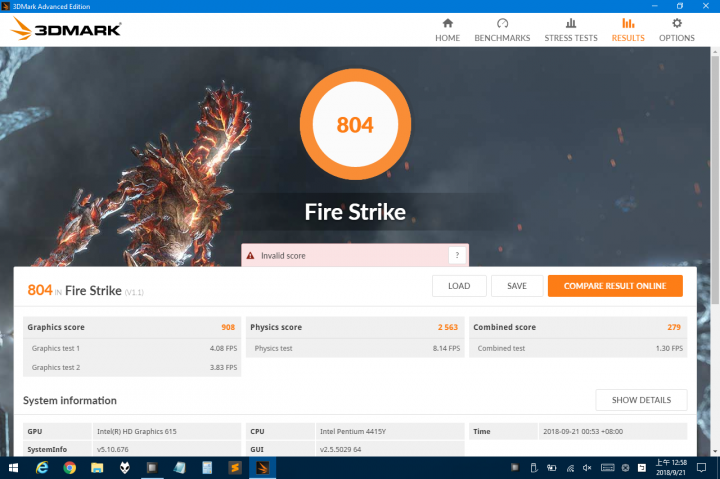The height and width of the screenshot is (479, 720).
Task: Open the question mark help for invalid score
Action: 457,255
